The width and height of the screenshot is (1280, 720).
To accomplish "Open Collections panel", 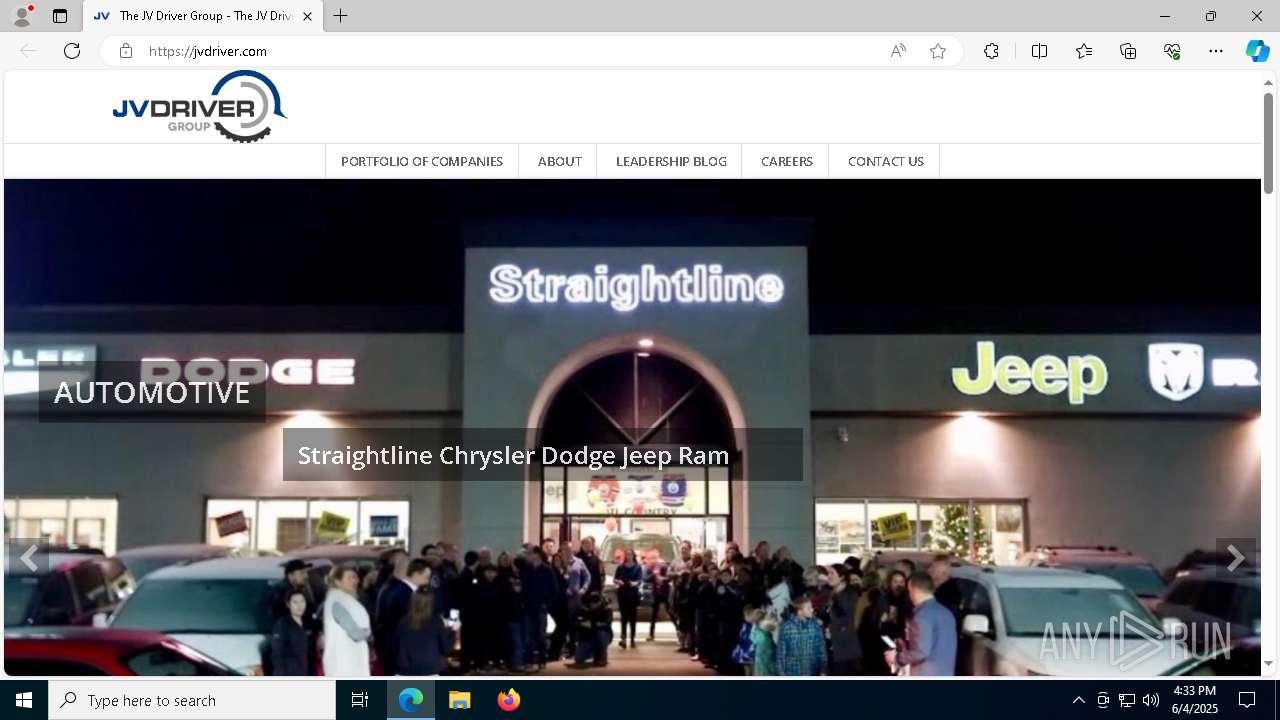I will pos(1128,51).
